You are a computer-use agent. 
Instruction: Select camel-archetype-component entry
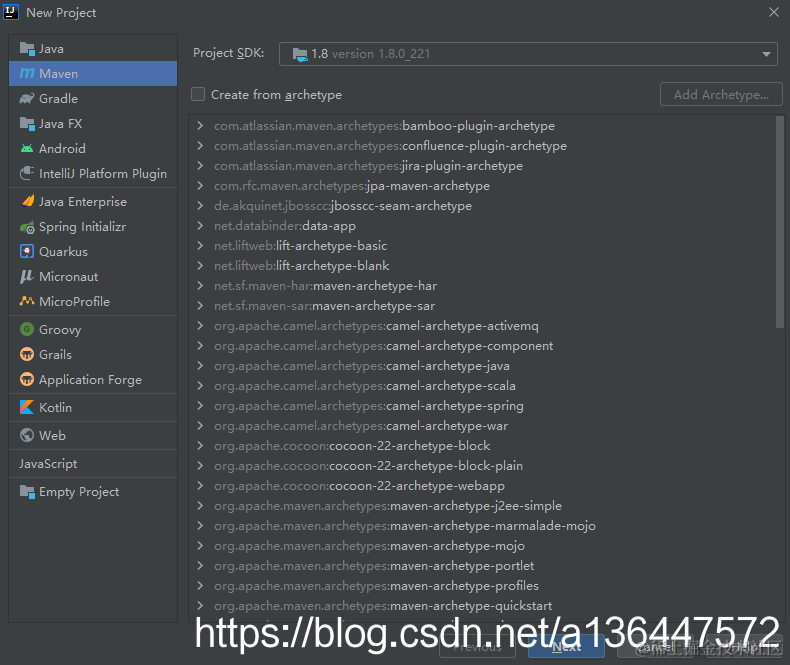[383, 346]
